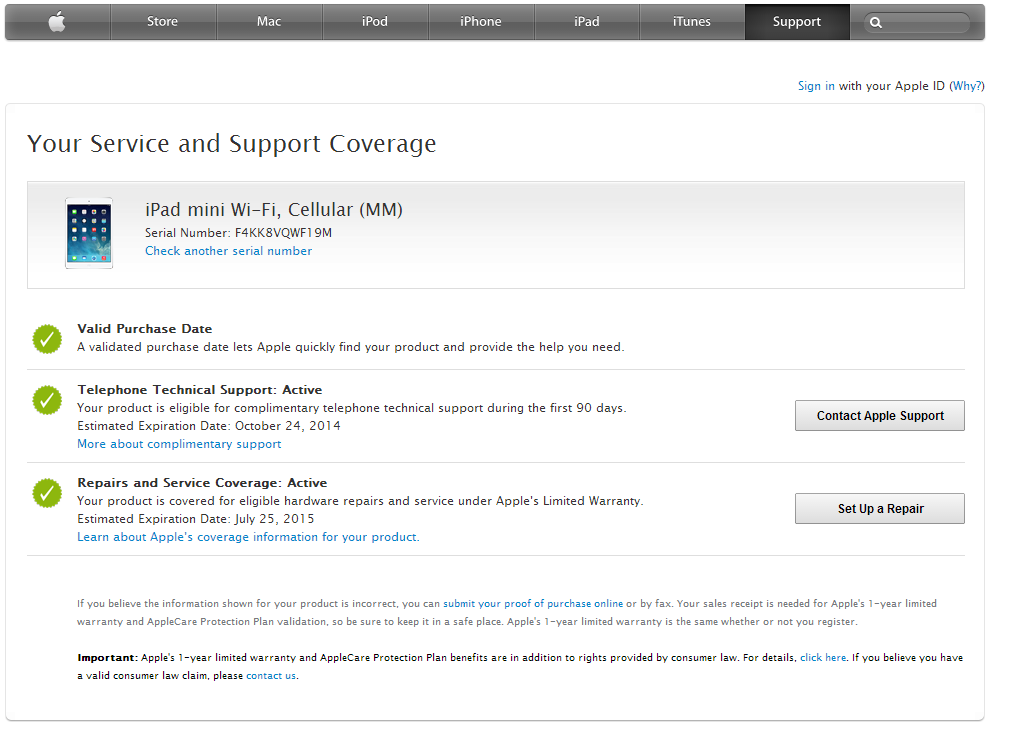Click the search magnifier icon
Viewport: 1032px width, 745px height.
876,23
